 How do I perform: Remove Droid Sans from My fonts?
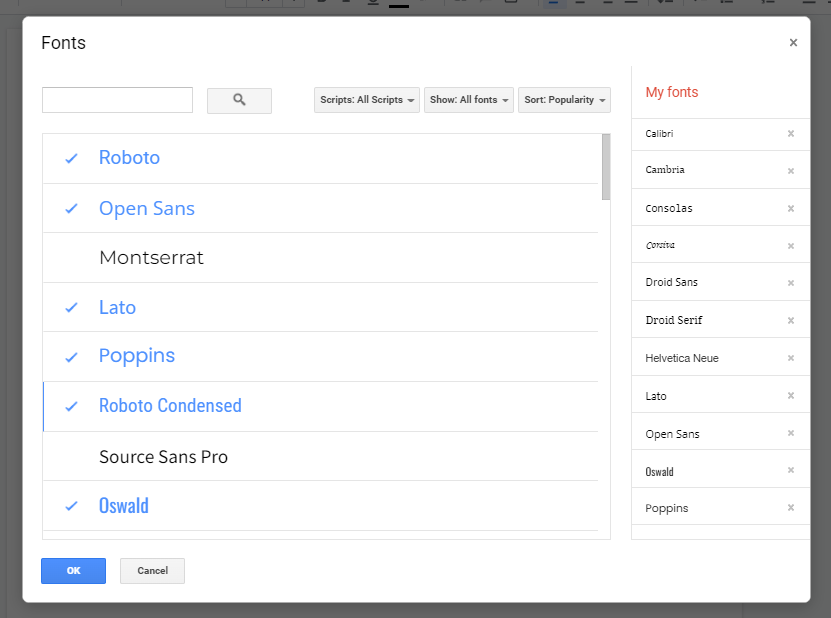tap(790, 282)
